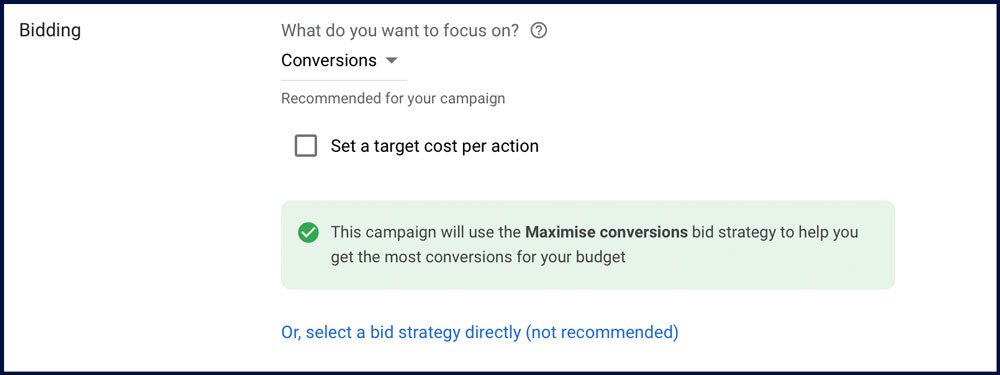This screenshot has width=1000, height=375.
Task: Click the word "Conversions" in the dropdown
Action: point(329,61)
